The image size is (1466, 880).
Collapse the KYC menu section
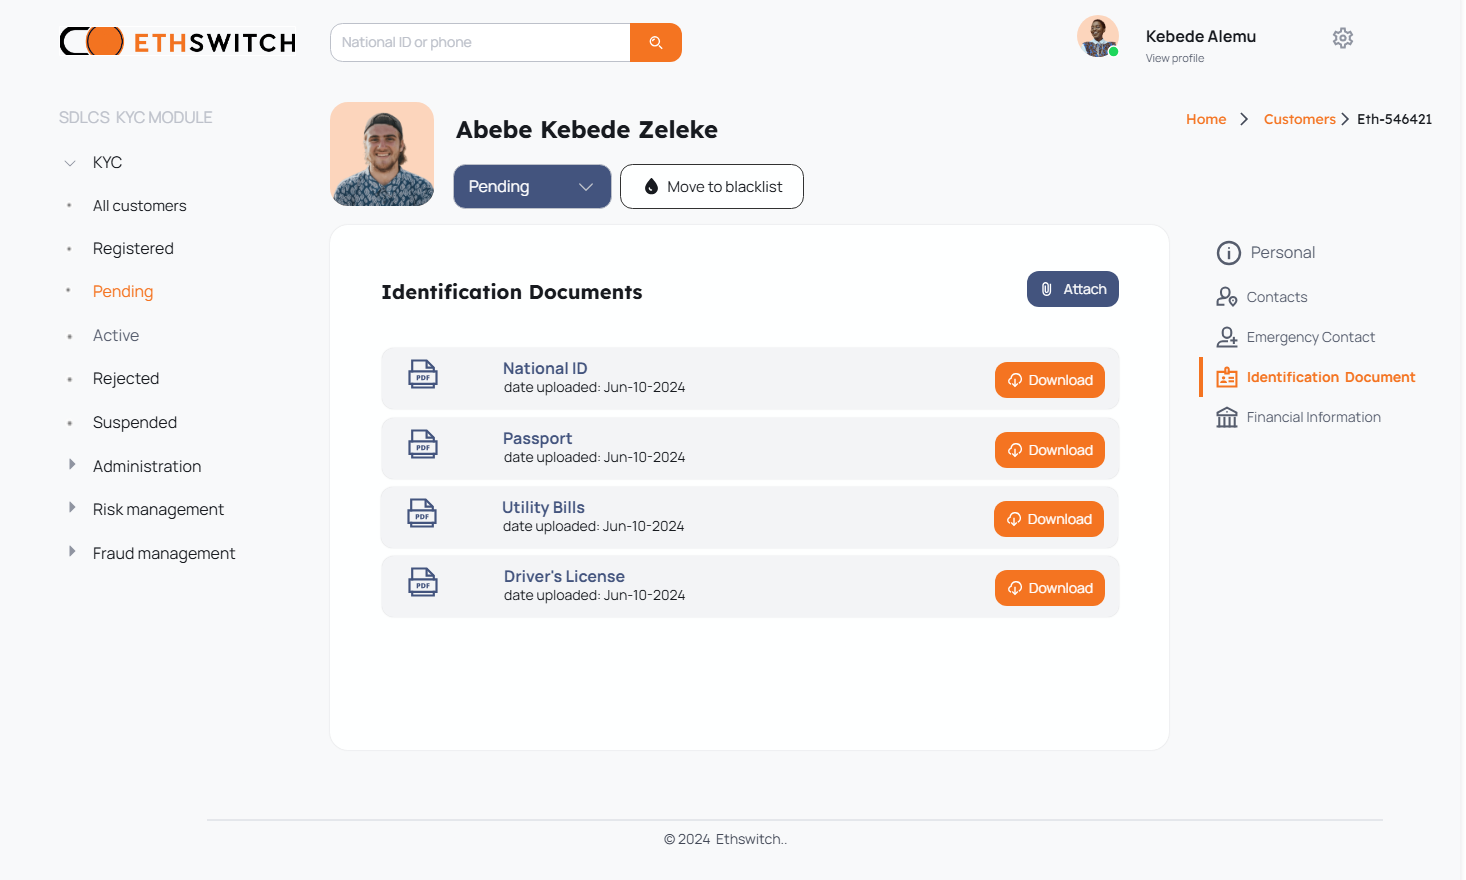coord(70,163)
